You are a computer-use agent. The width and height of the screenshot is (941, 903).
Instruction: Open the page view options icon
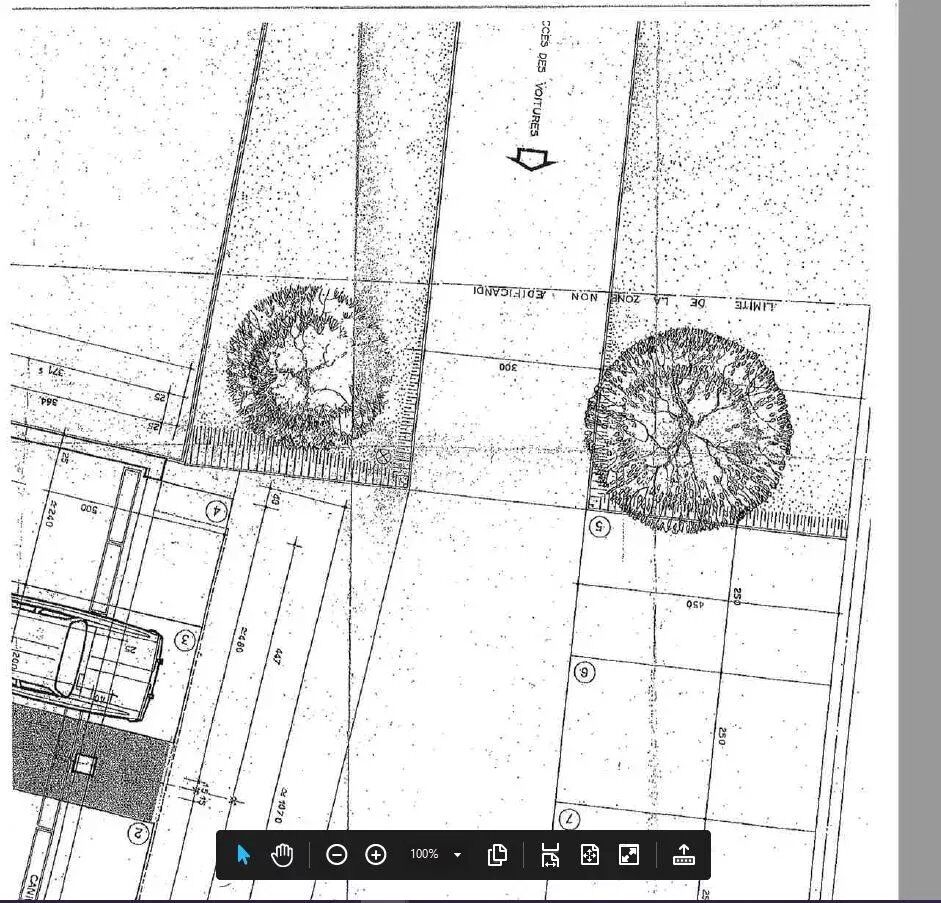497,855
